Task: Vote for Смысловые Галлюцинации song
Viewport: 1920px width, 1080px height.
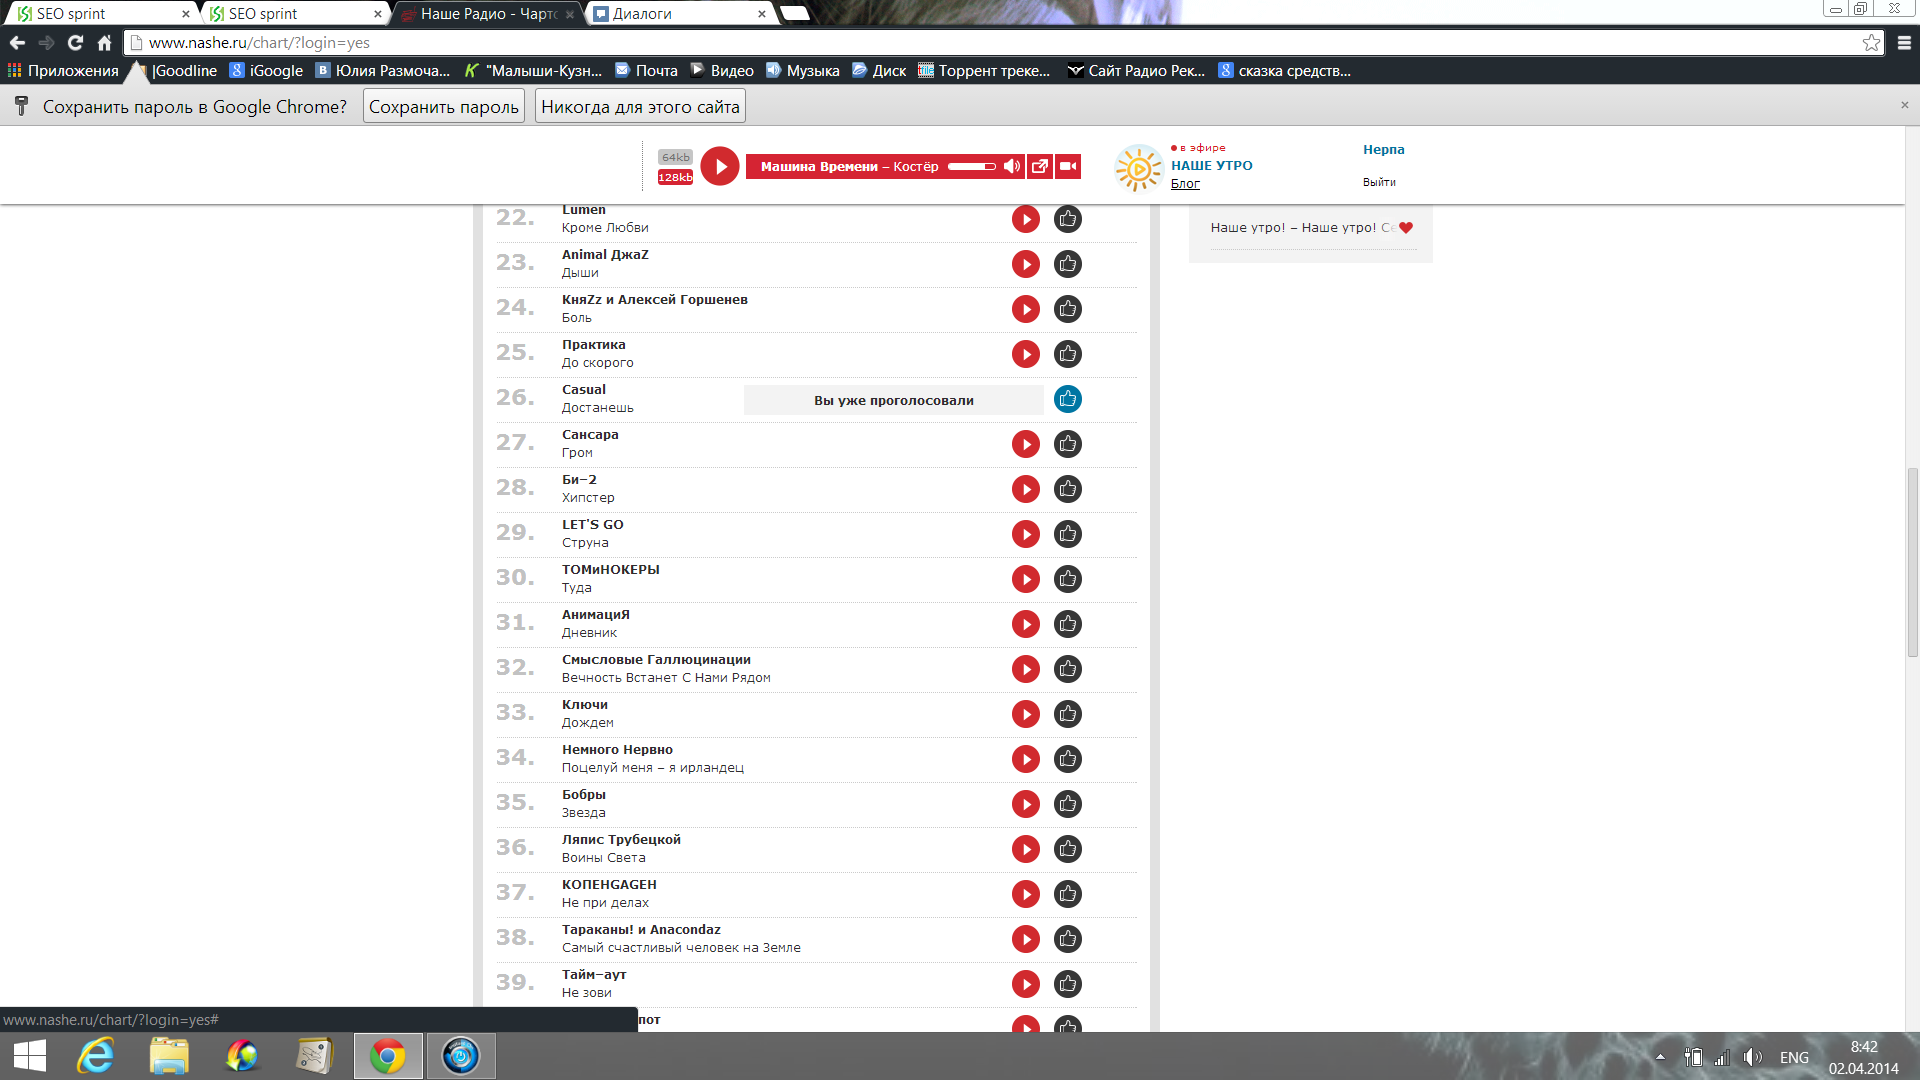Action: [1067, 669]
